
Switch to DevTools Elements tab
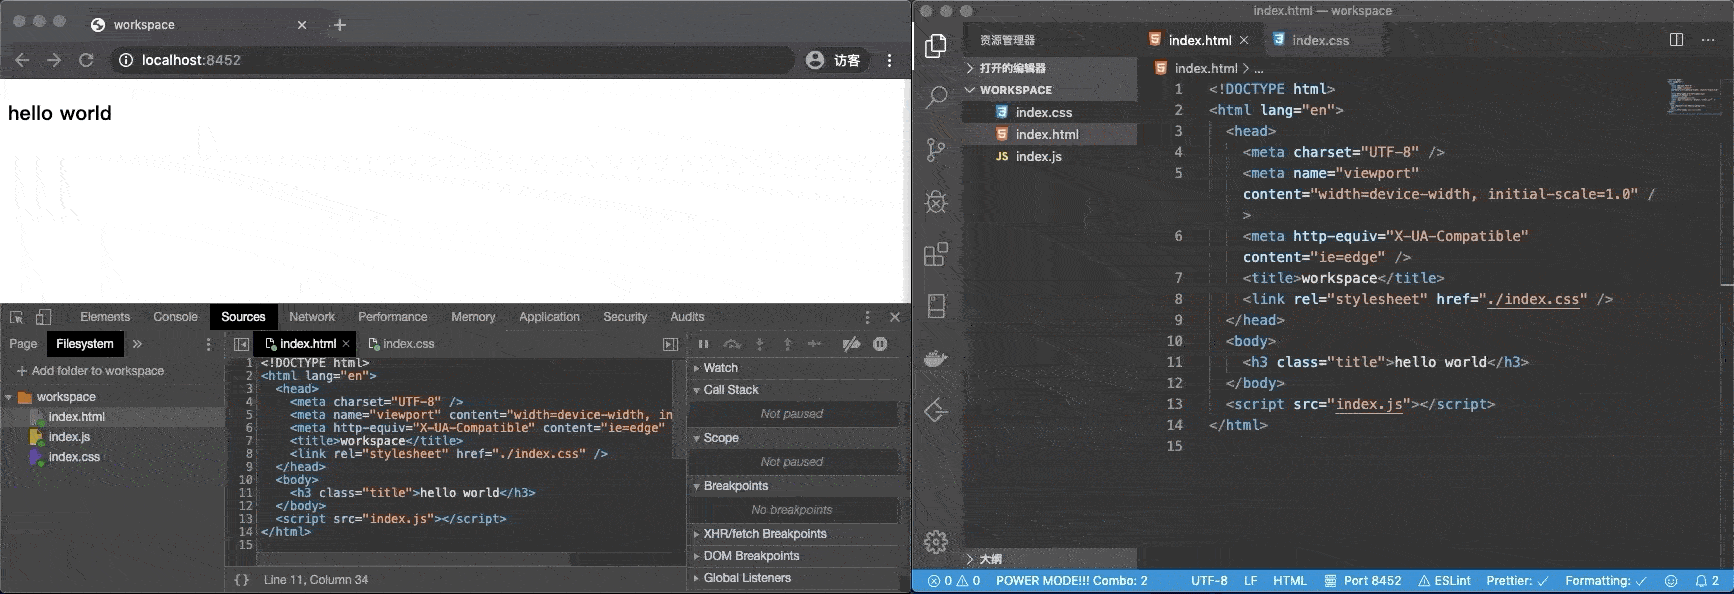click(105, 317)
